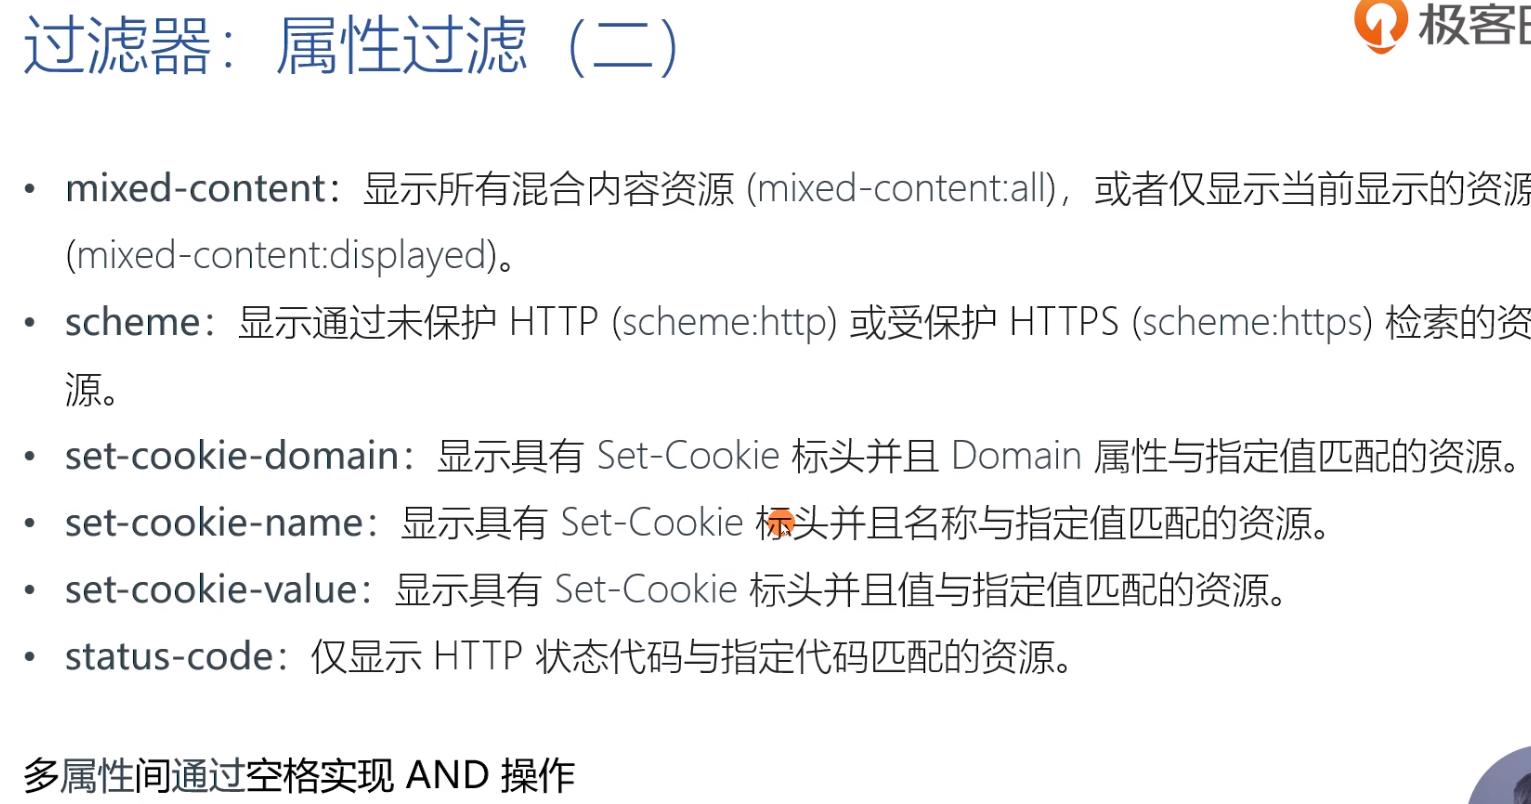
Task: Click the HTTP word in status-code description
Action: tap(478, 657)
